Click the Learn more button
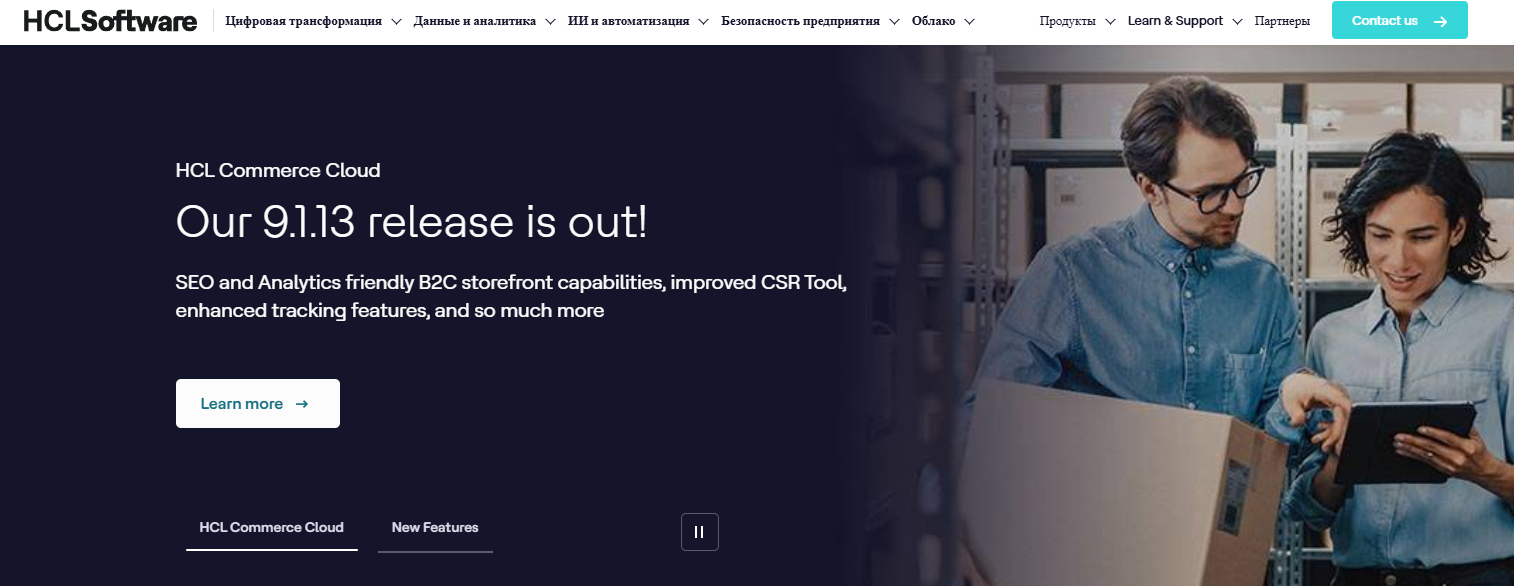Viewport: 1514px width, 586px height. point(258,404)
